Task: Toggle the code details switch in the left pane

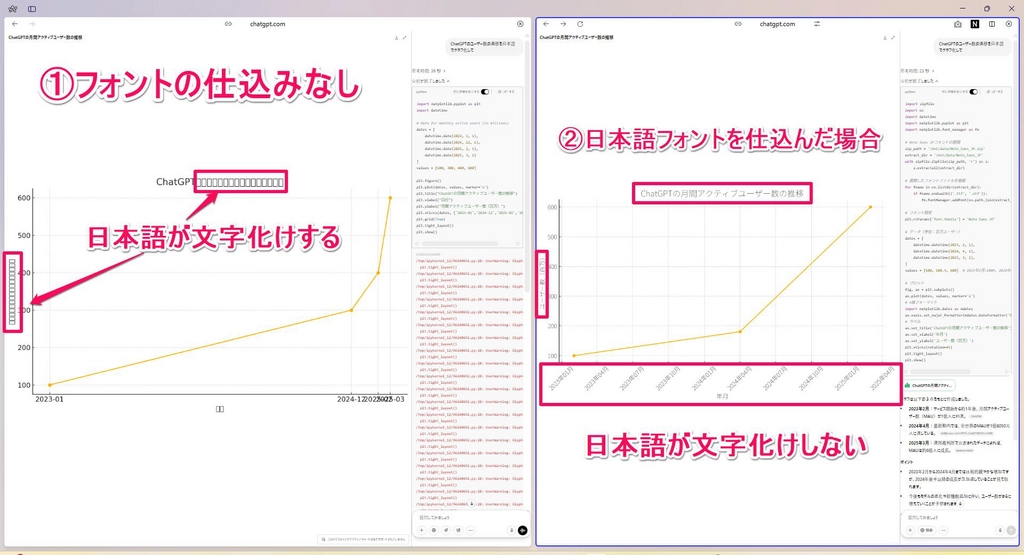Action: tap(485, 92)
